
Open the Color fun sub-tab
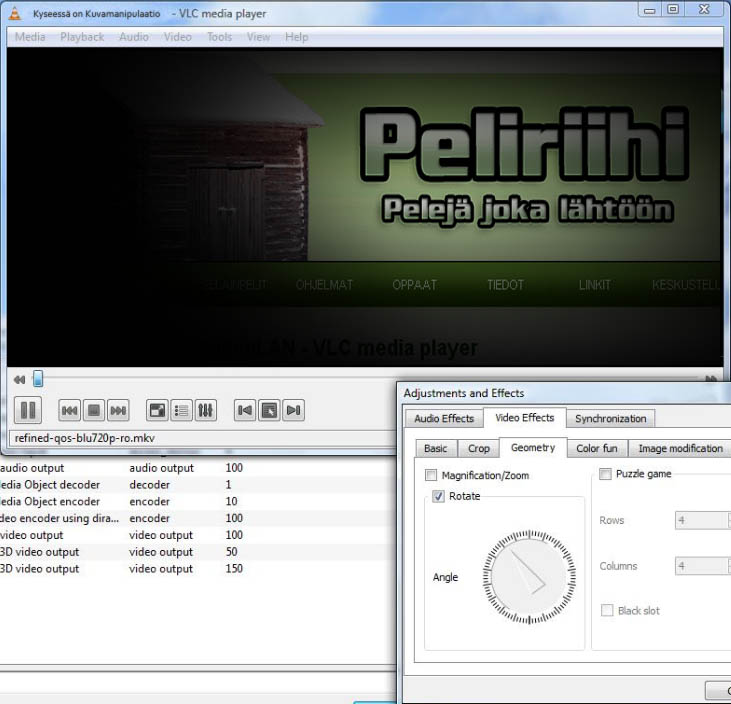point(597,449)
